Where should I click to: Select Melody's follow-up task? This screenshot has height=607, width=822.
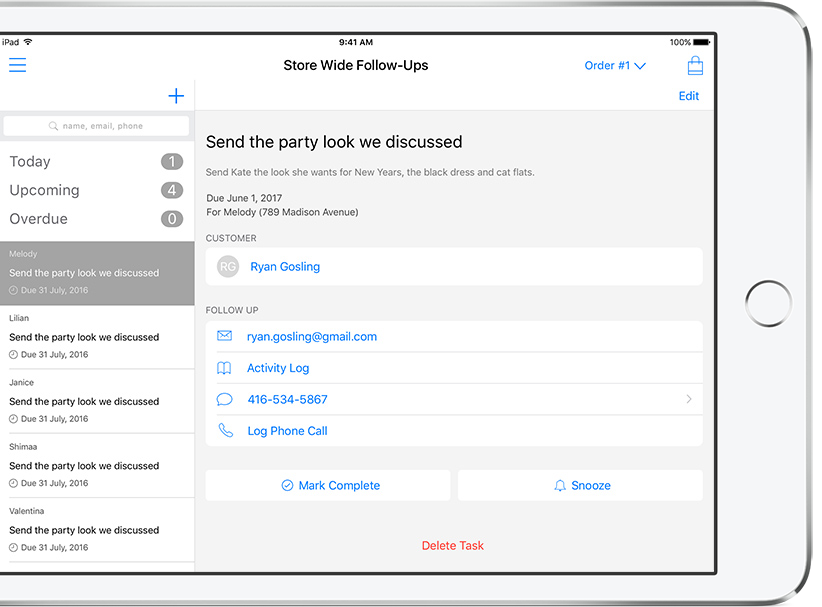[97, 273]
